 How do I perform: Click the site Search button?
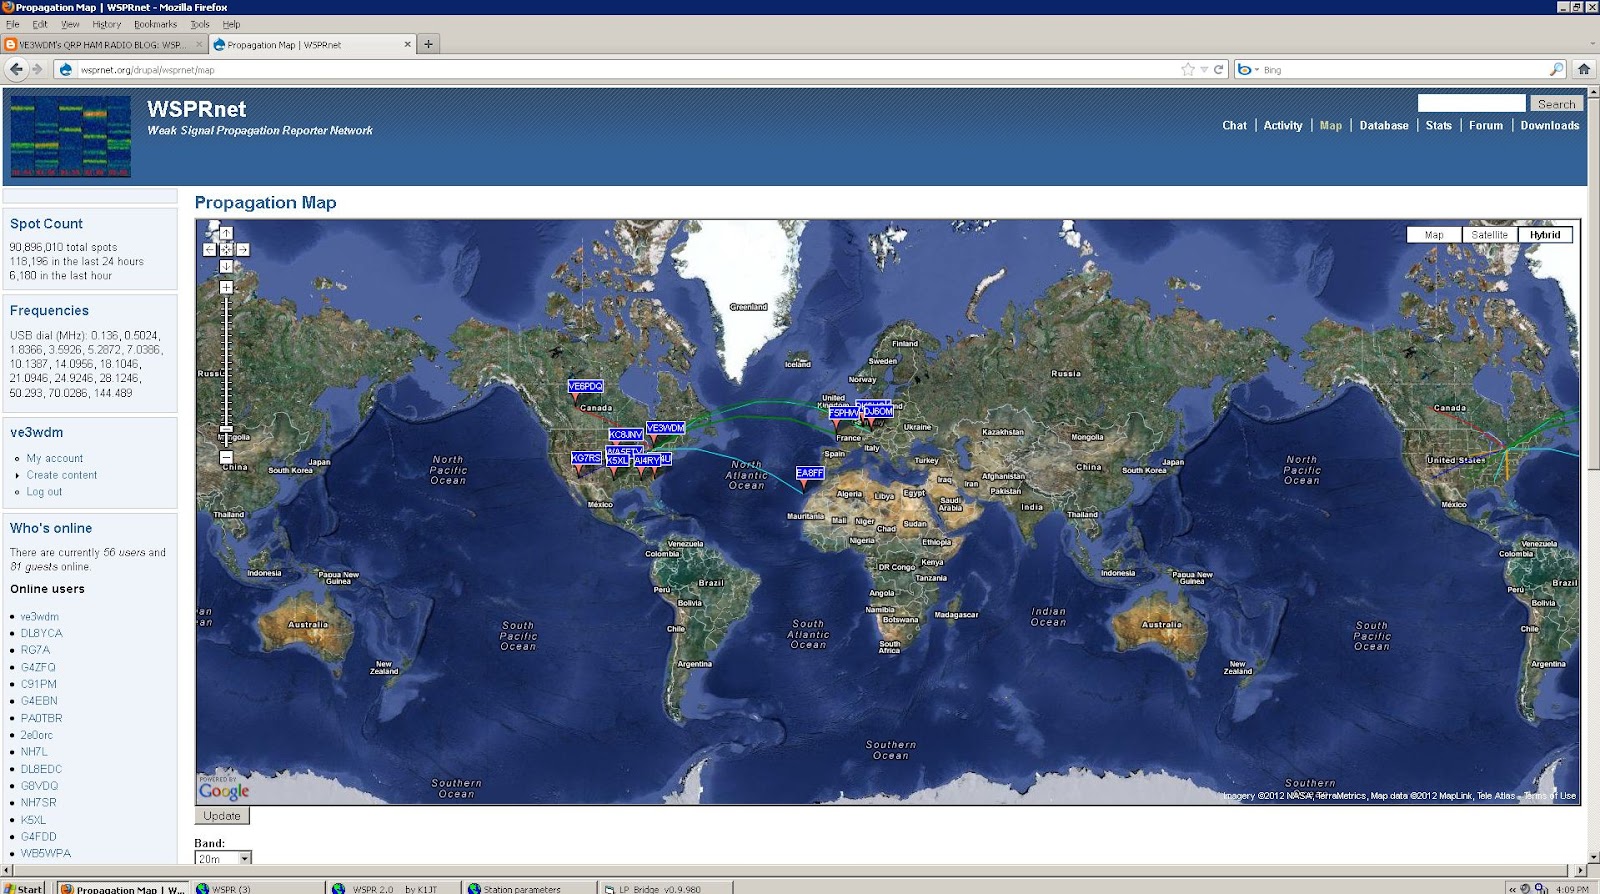(1556, 104)
